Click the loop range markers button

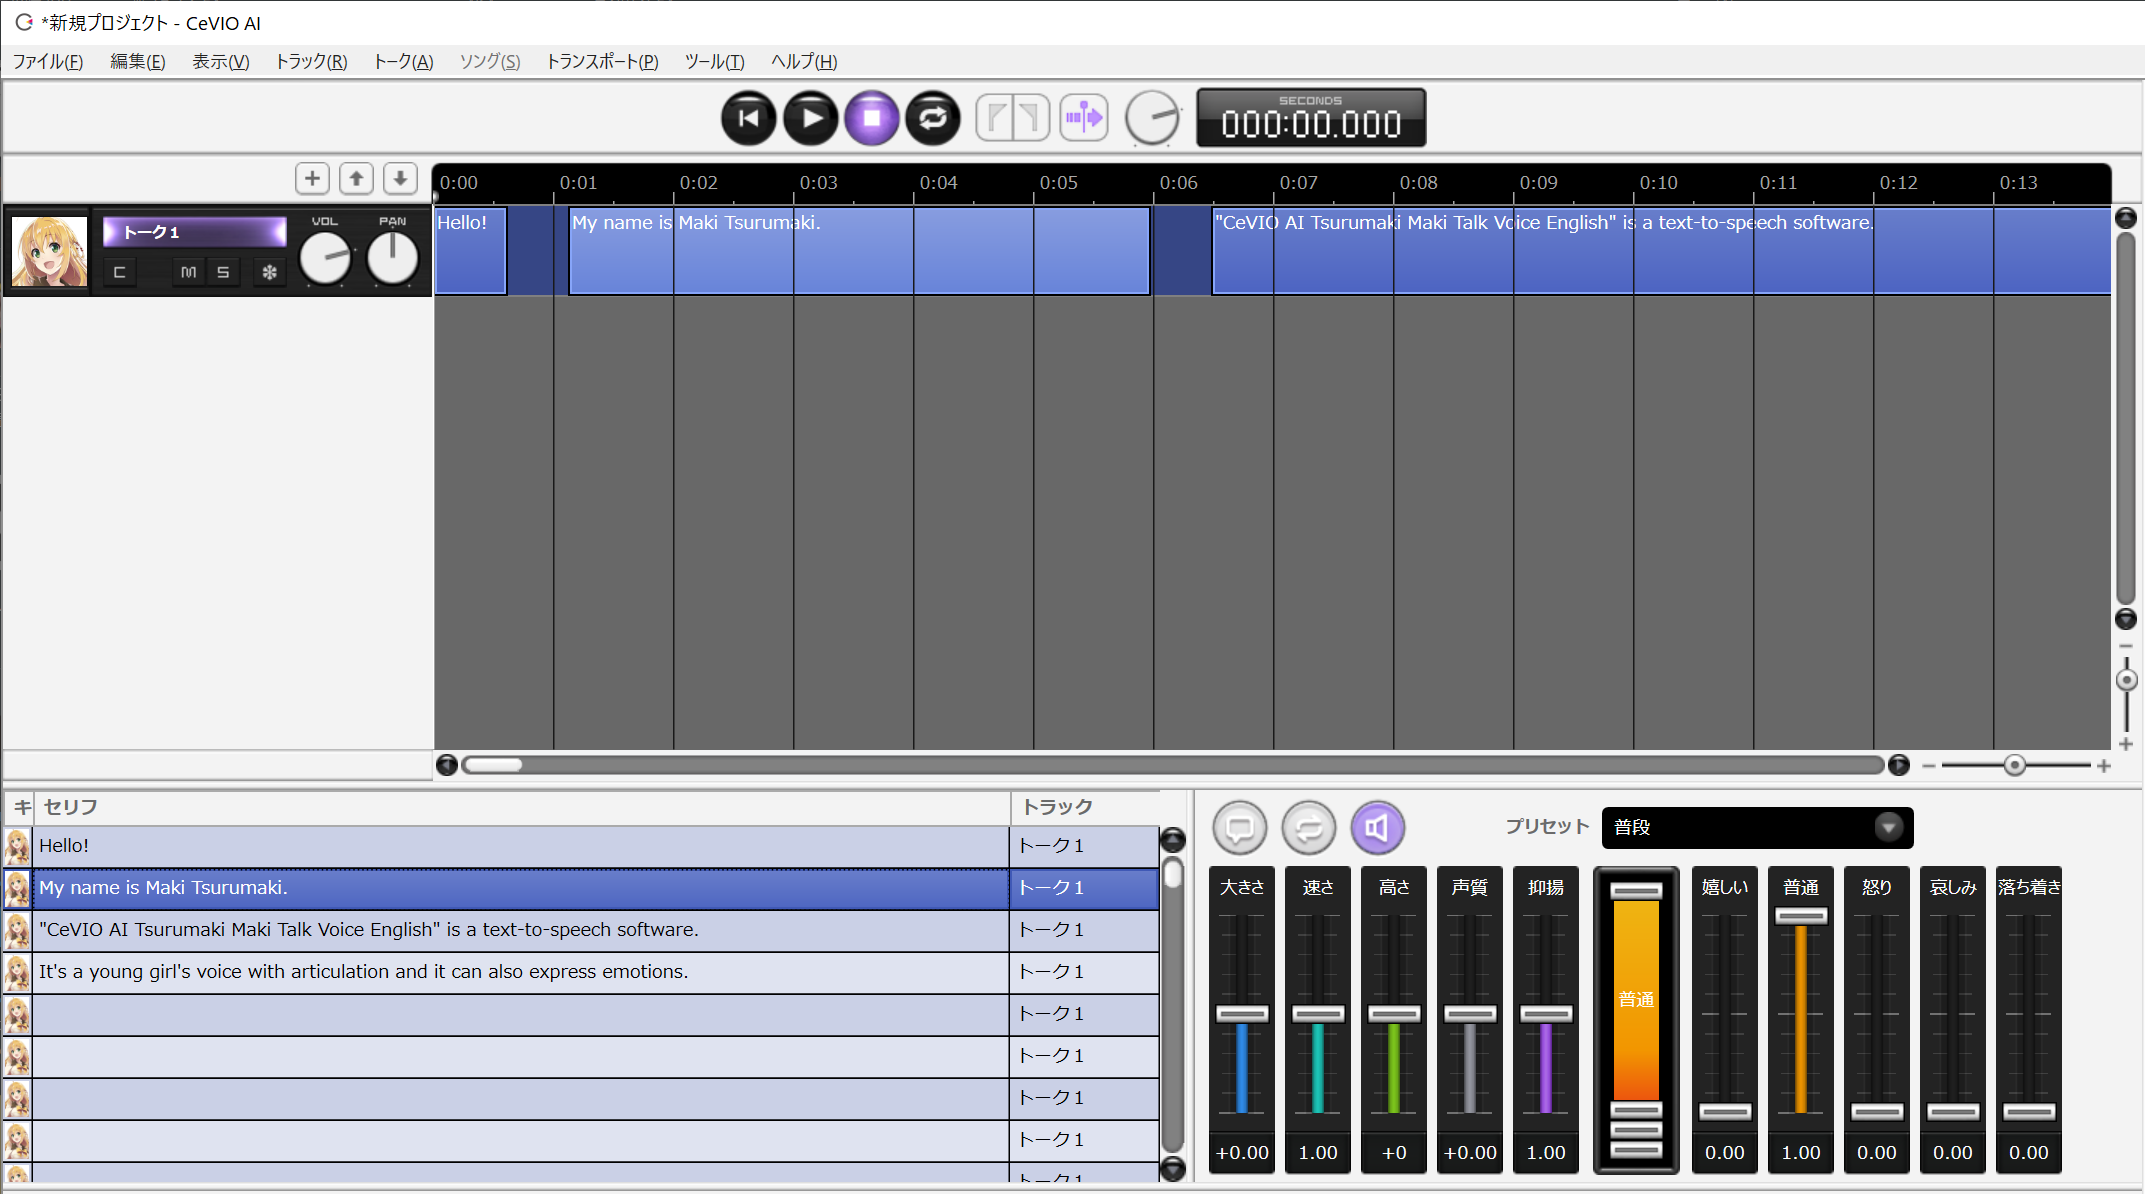click(x=1013, y=118)
